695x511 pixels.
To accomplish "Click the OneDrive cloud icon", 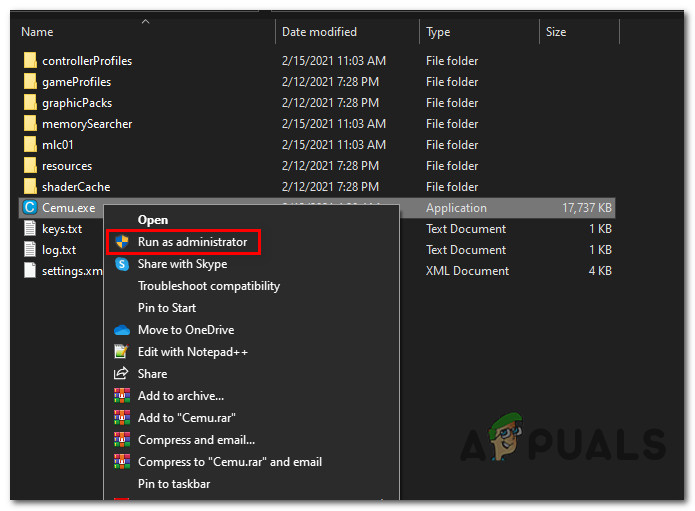I will (122, 330).
